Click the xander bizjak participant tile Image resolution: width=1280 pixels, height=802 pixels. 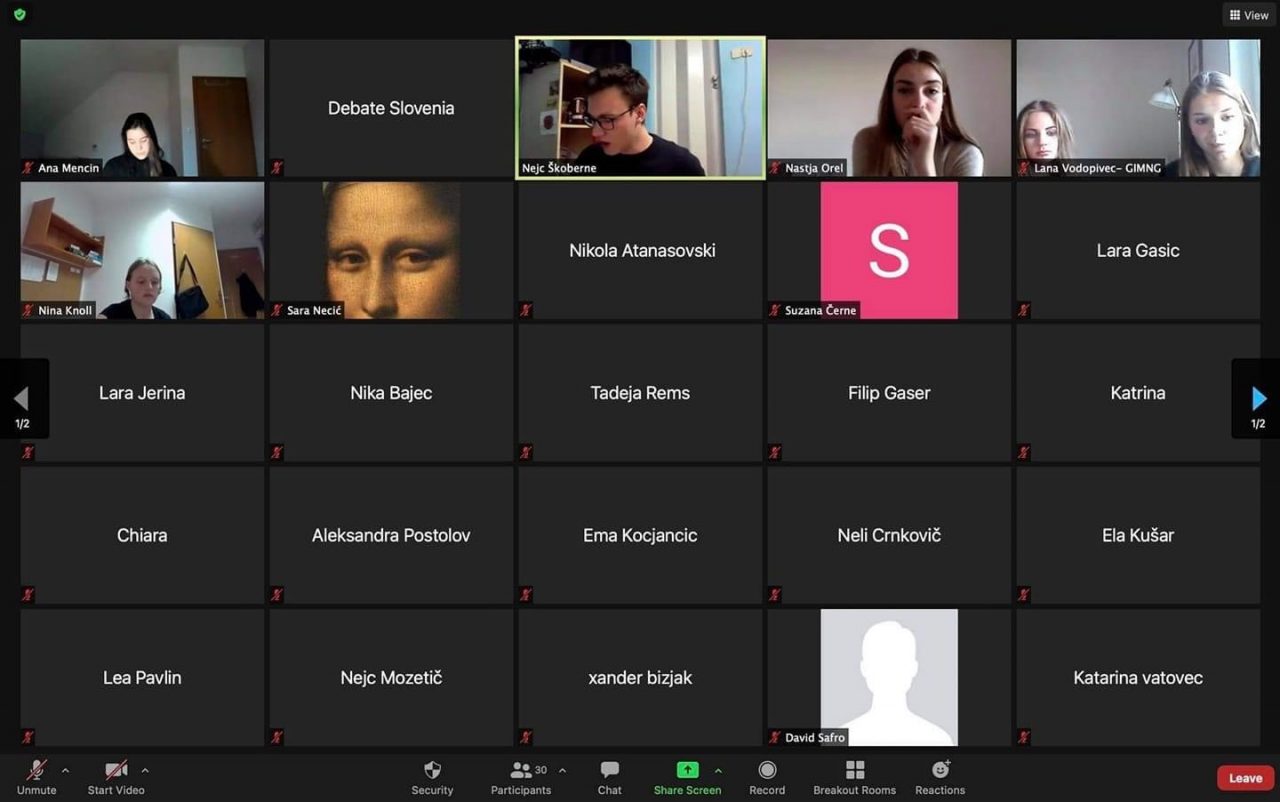[x=640, y=678]
